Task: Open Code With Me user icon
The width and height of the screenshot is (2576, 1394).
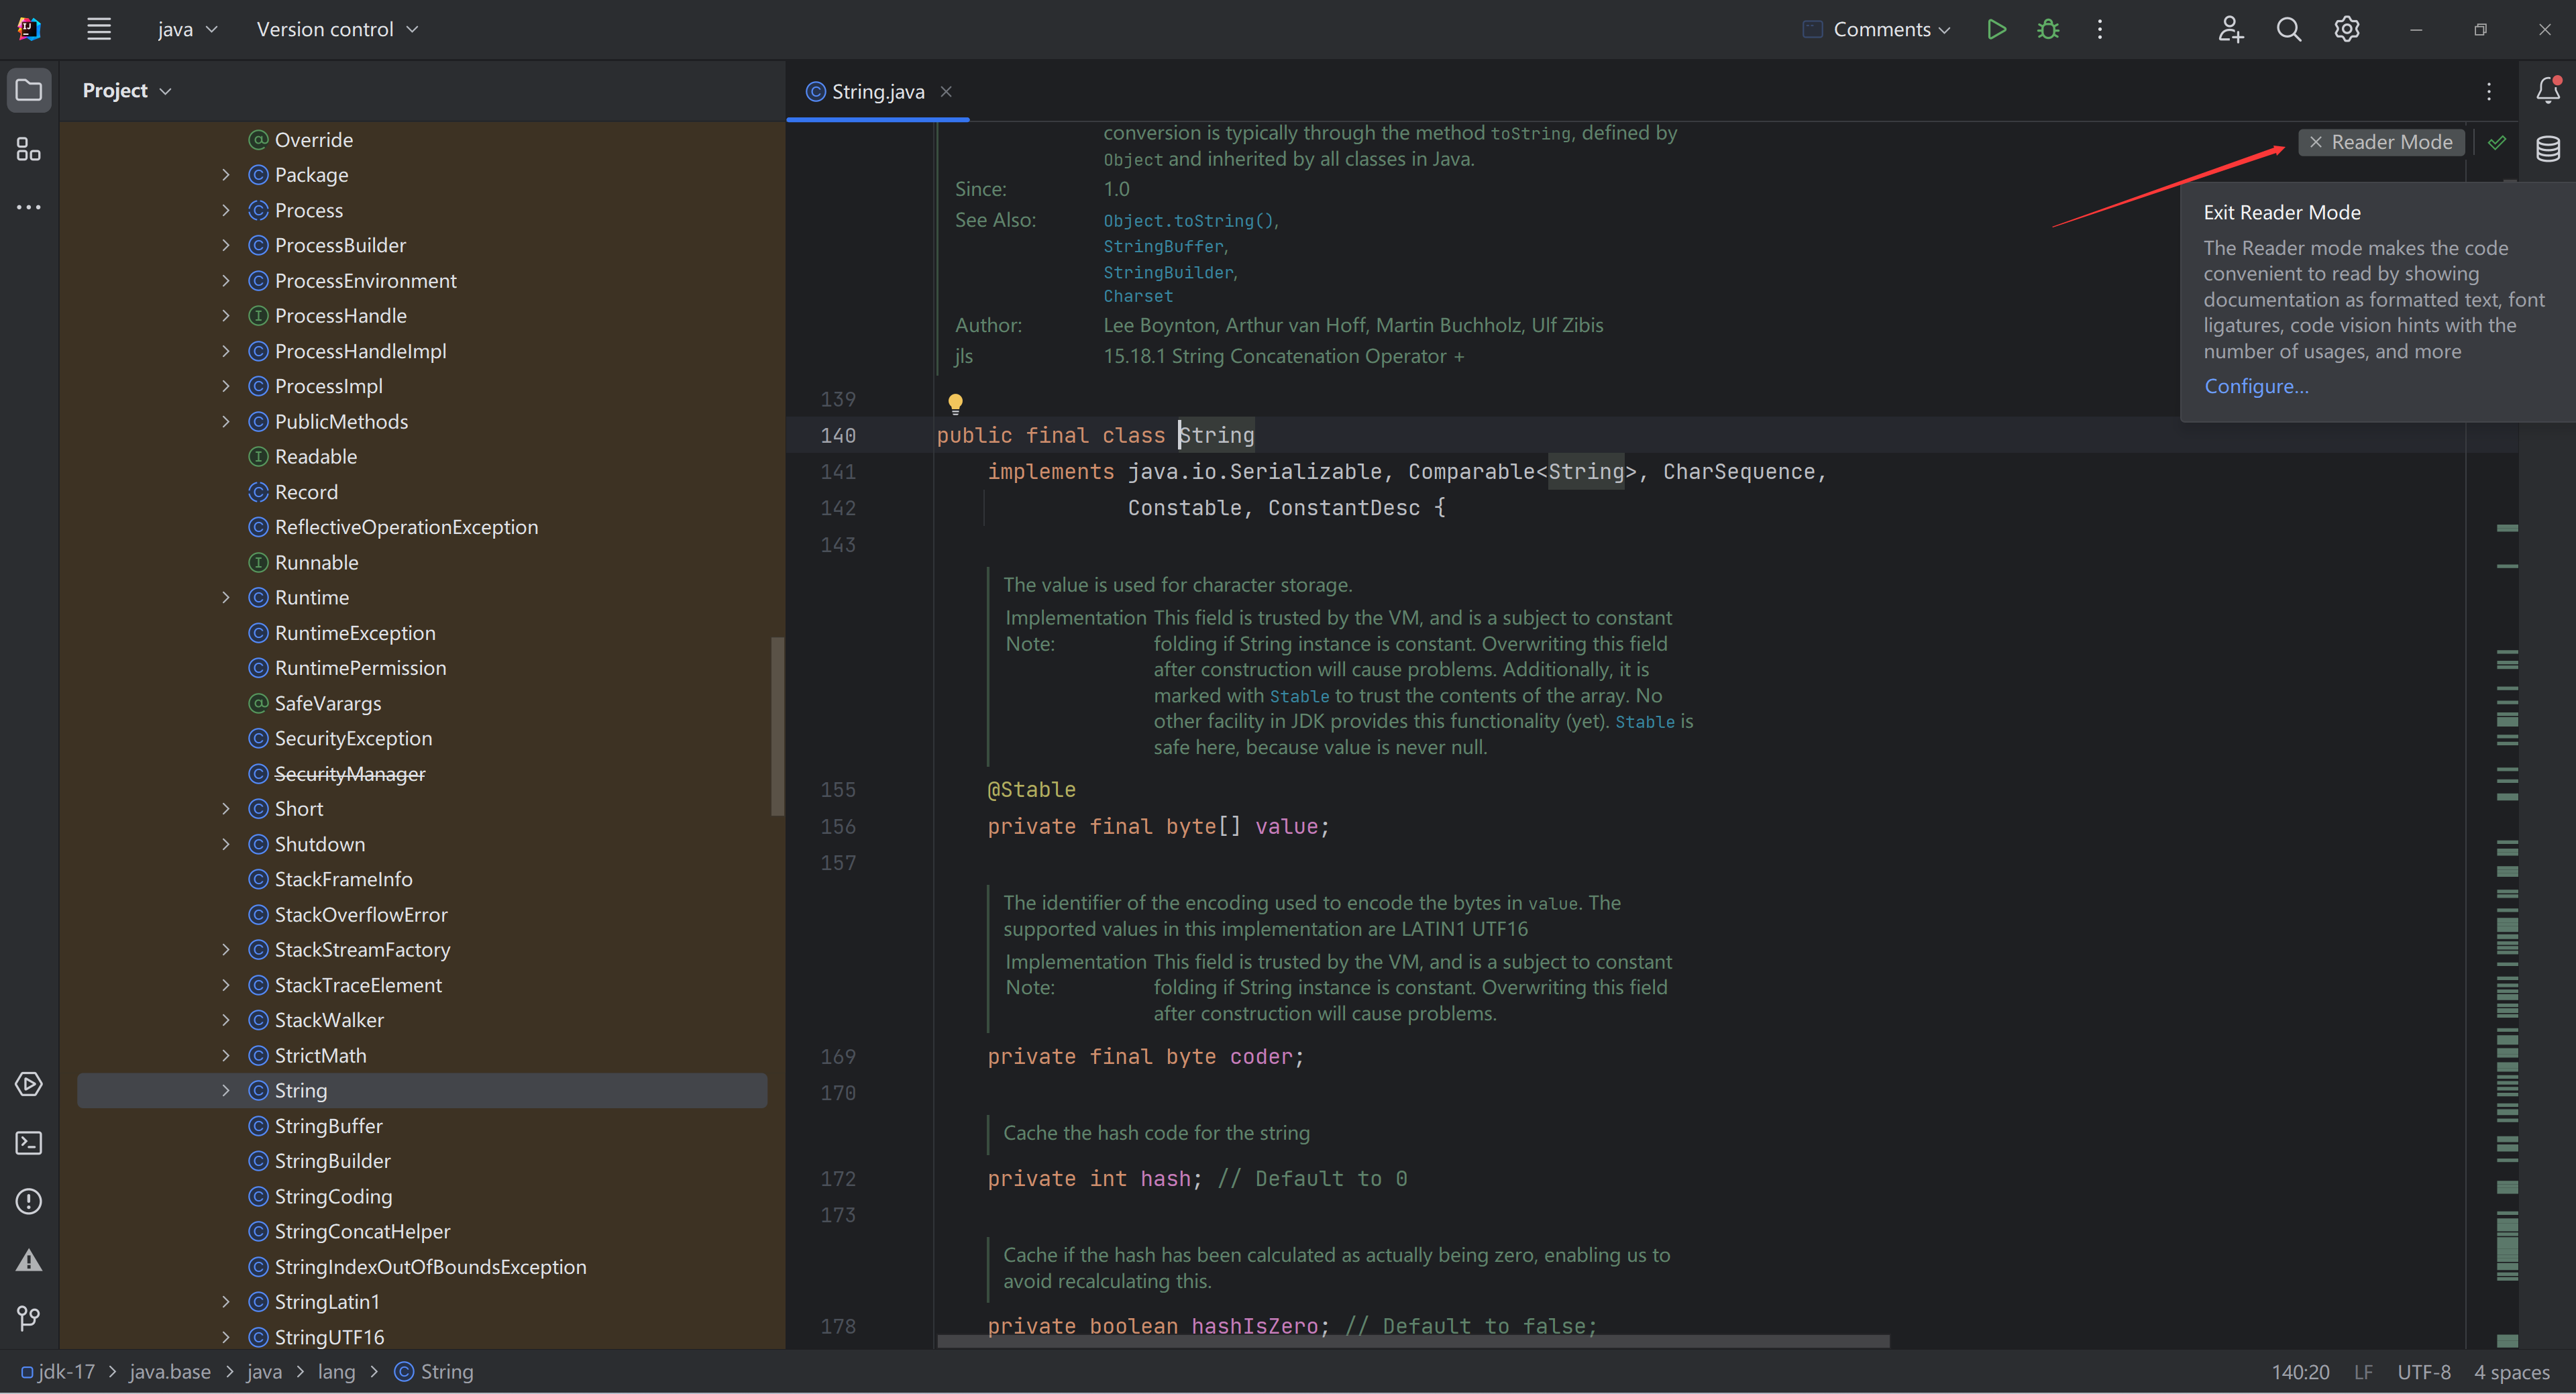Action: [2231, 29]
